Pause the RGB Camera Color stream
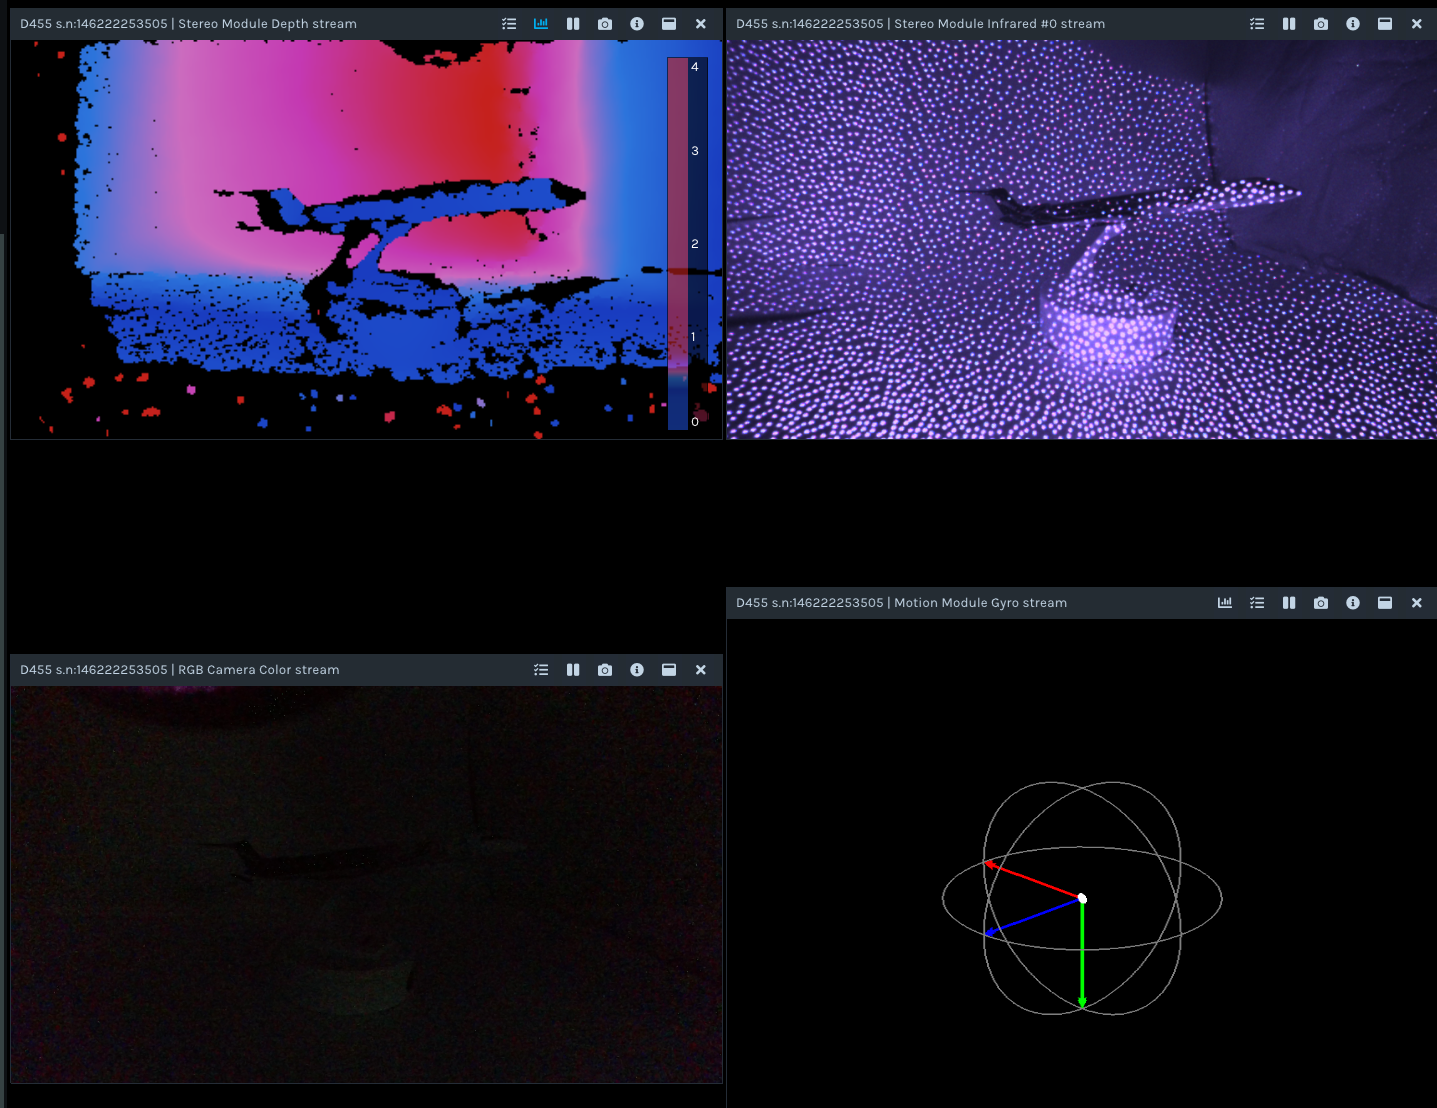This screenshot has height=1108, width=1437. (x=573, y=670)
